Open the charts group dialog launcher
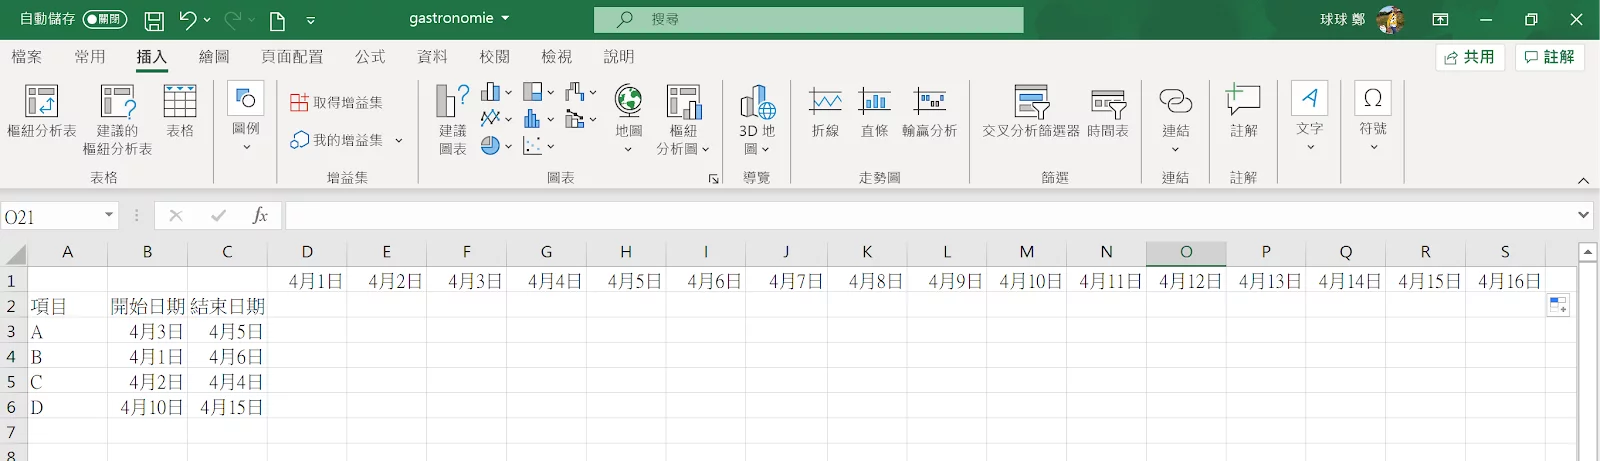 (713, 179)
